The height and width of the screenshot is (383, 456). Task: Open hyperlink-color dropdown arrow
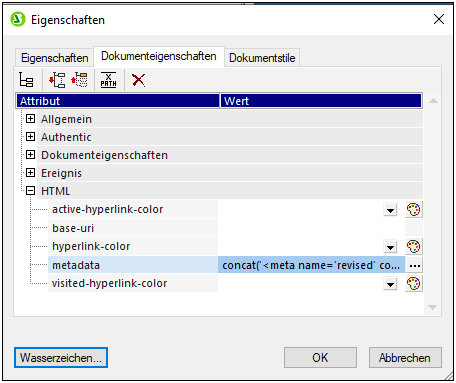pyautogui.click(x=390, y=247)
